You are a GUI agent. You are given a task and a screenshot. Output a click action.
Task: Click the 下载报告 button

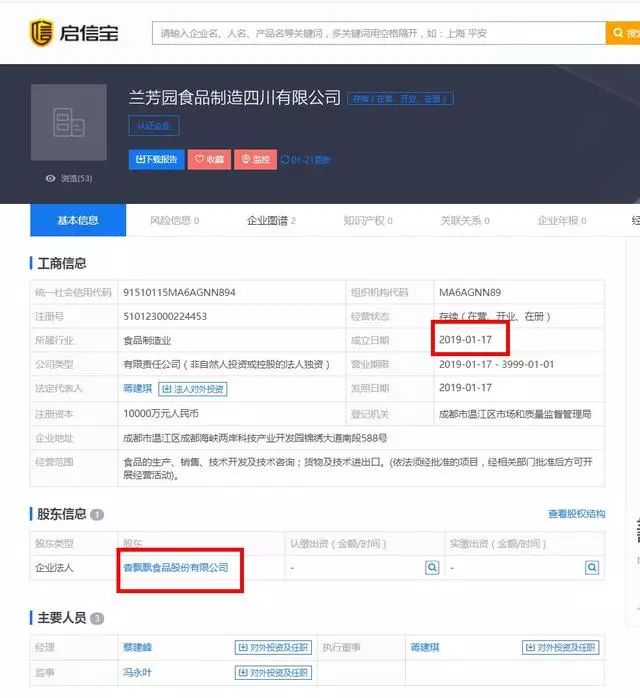coord(157,159)
